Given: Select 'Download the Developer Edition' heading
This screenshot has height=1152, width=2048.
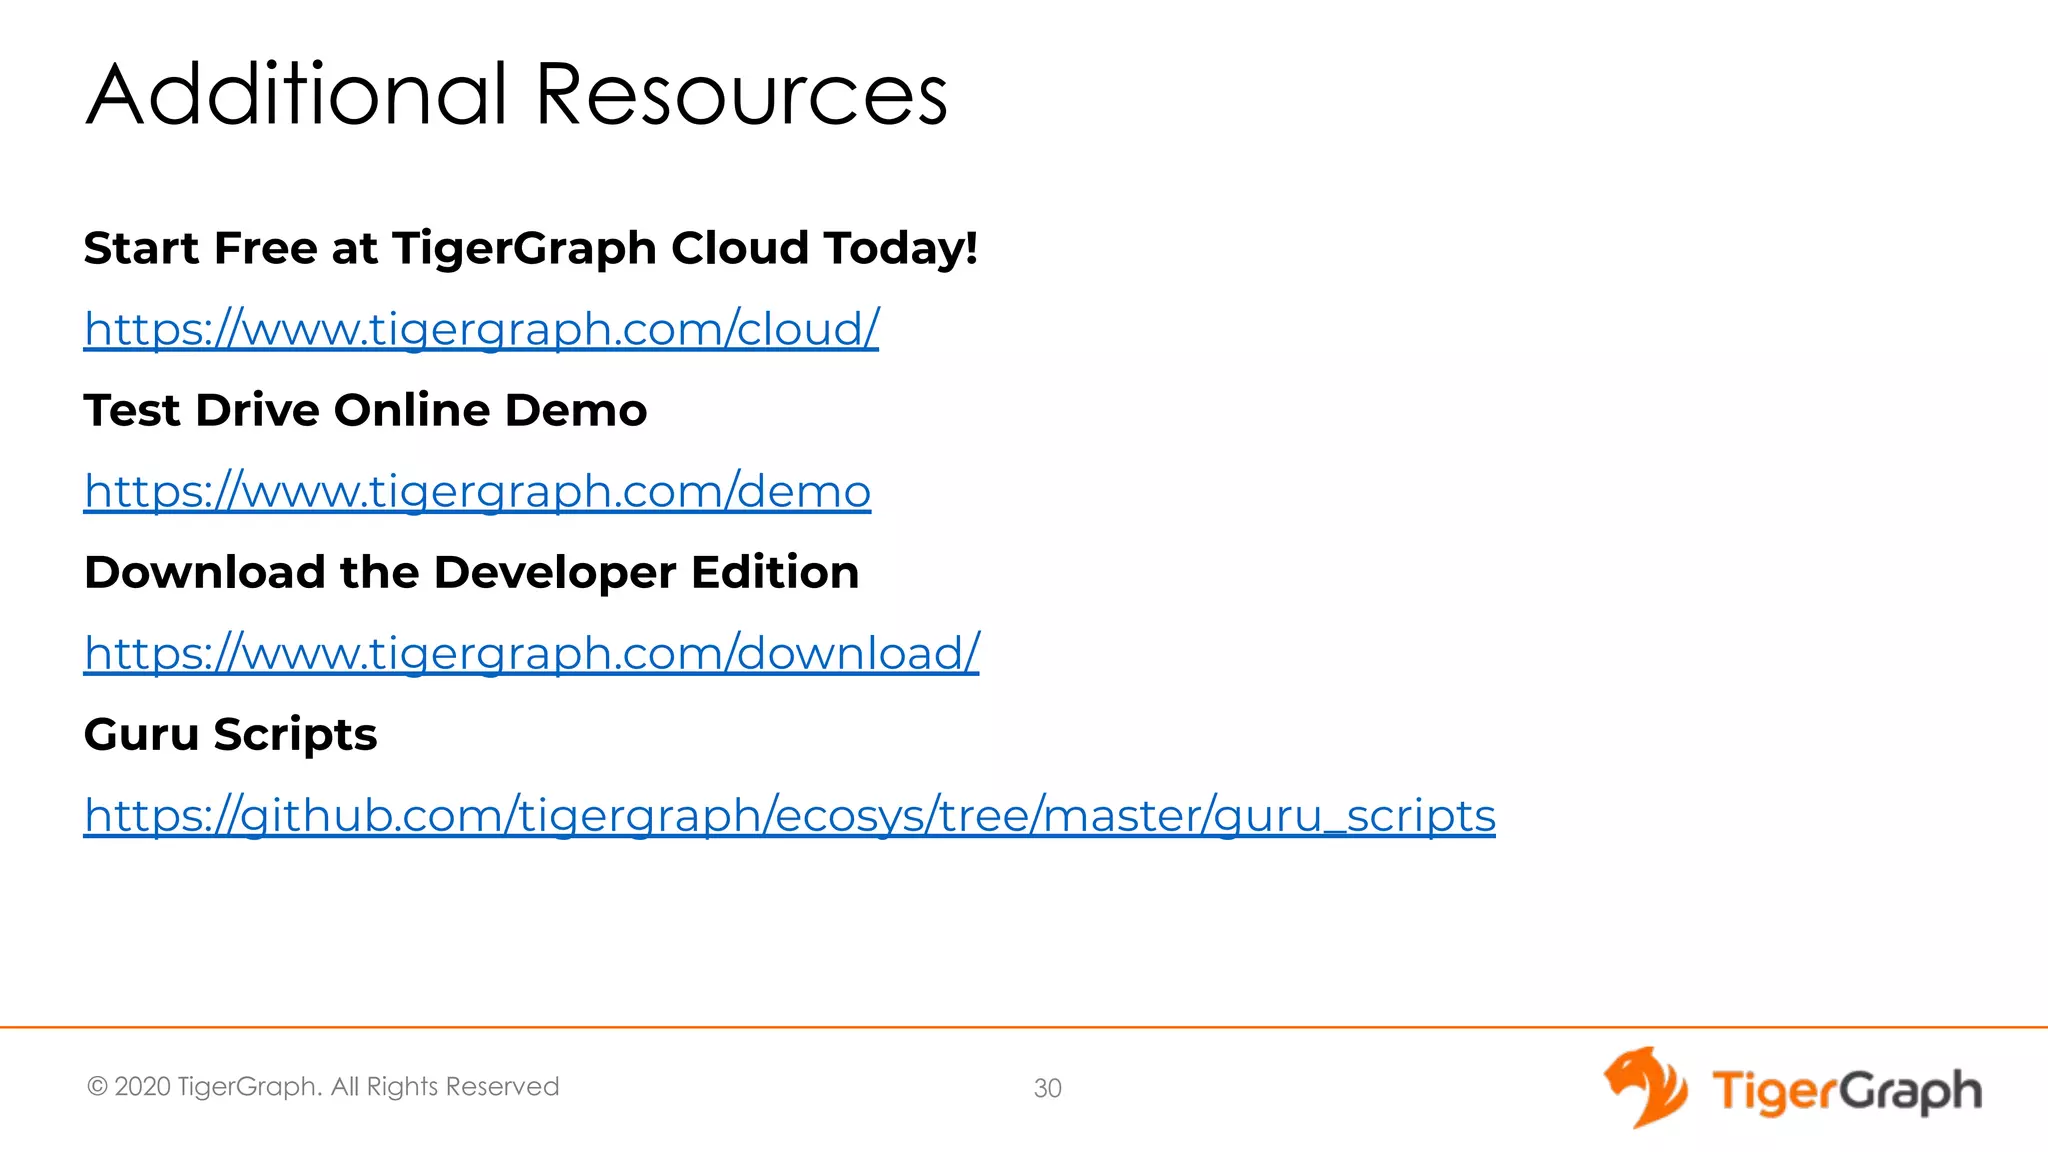Looking at the screenshot, I should [471, 572].
